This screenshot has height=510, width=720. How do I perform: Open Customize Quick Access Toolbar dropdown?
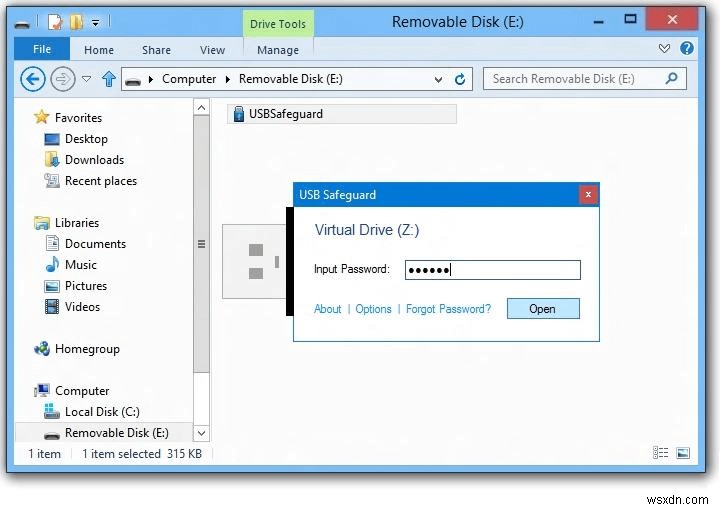[x=95, y=22]
